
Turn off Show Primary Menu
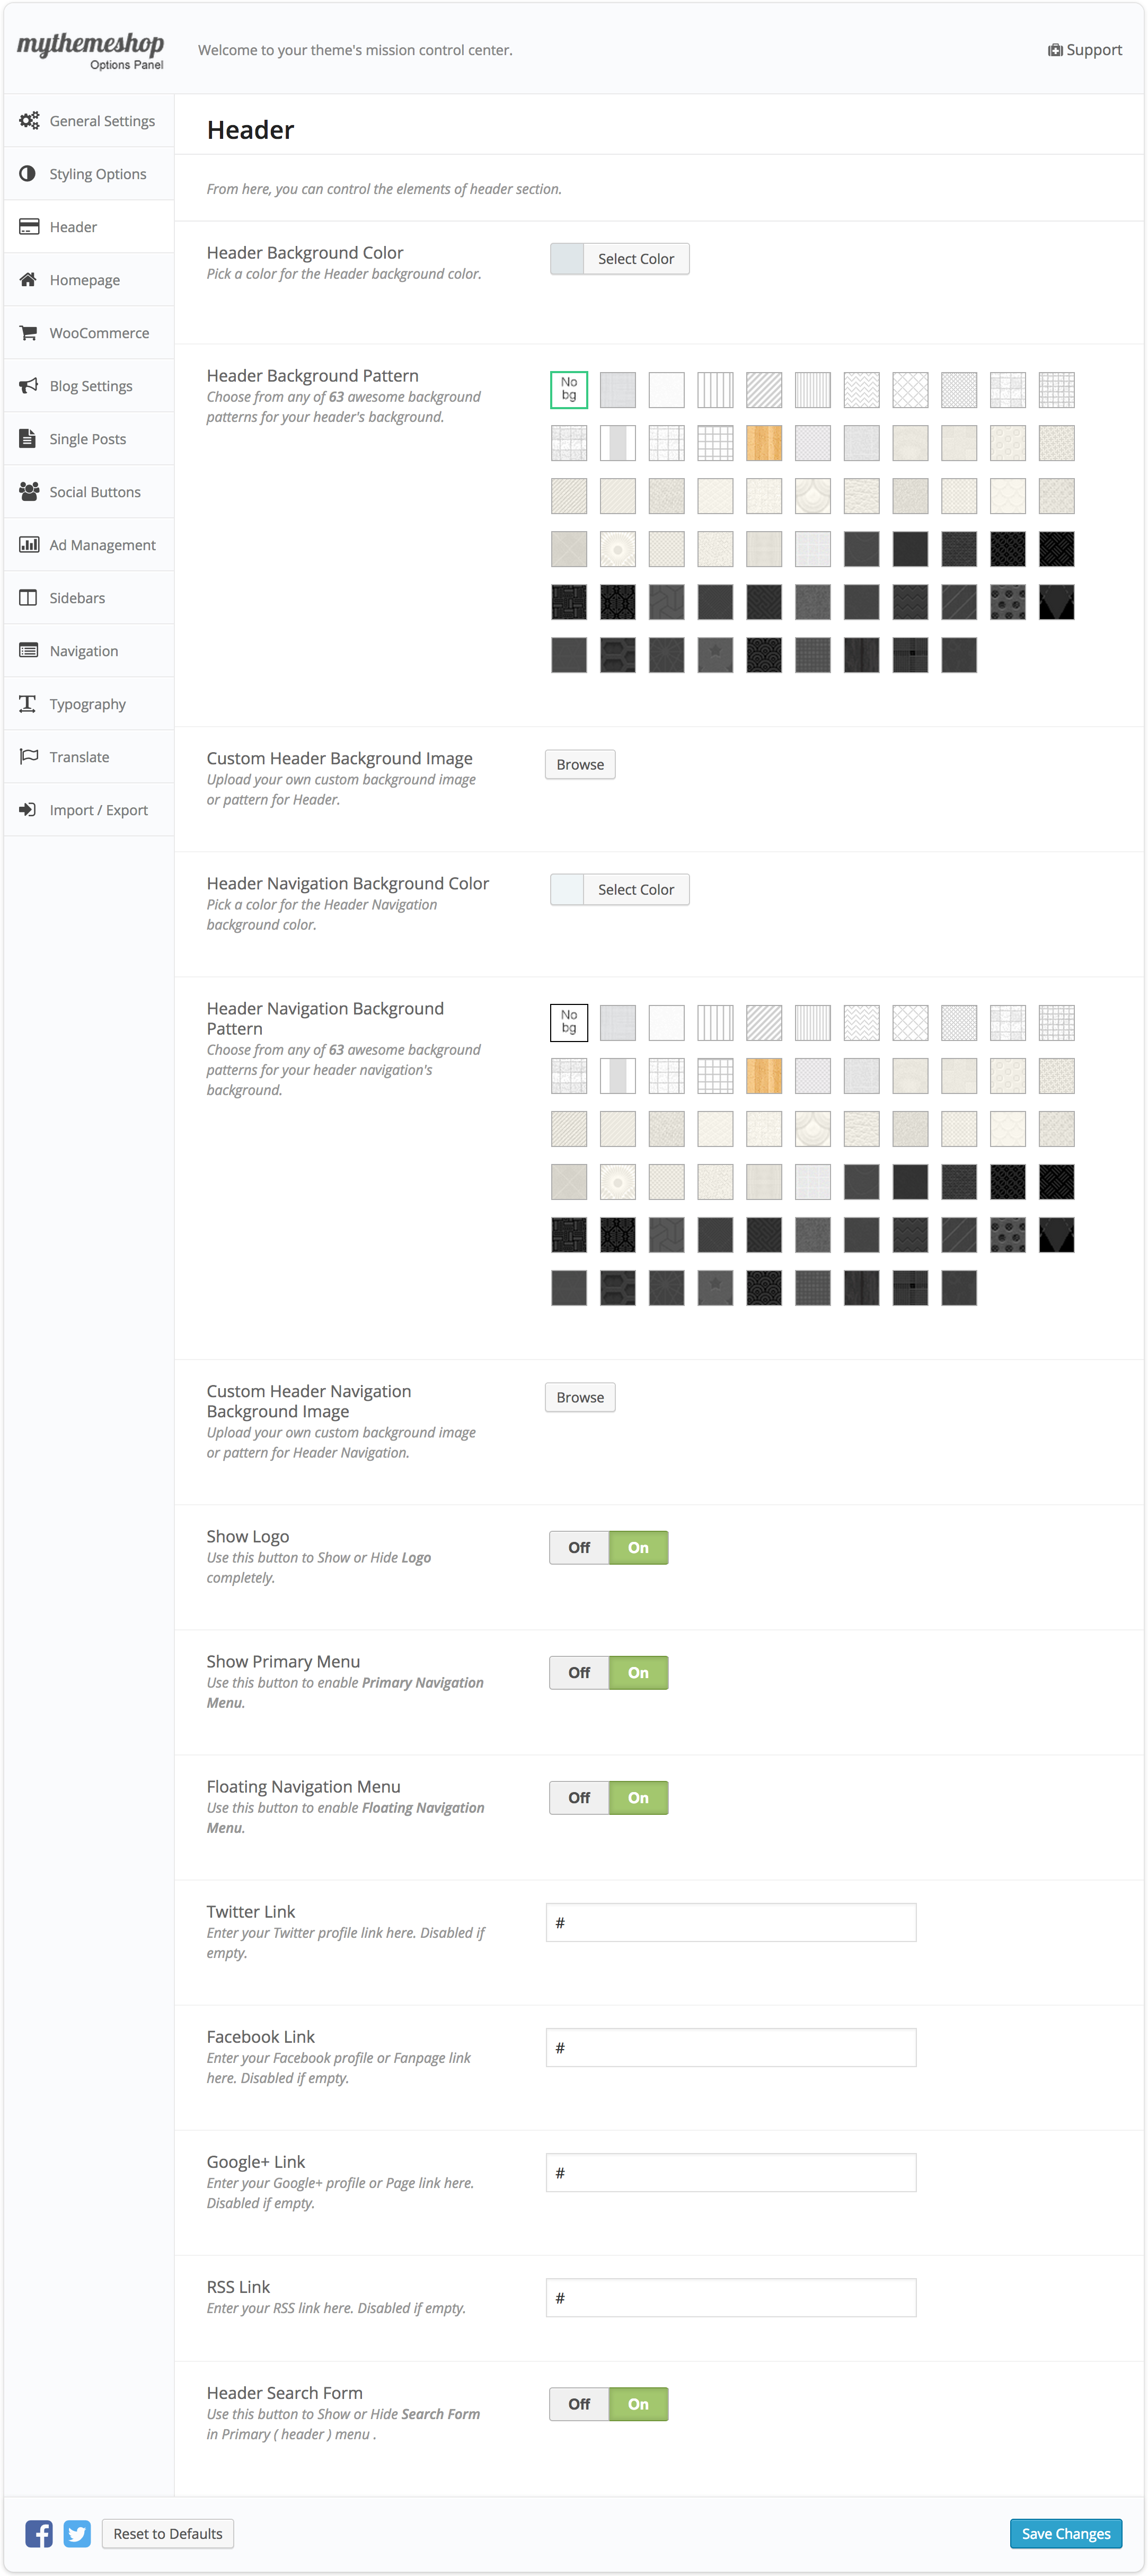tap(579, 1672)
